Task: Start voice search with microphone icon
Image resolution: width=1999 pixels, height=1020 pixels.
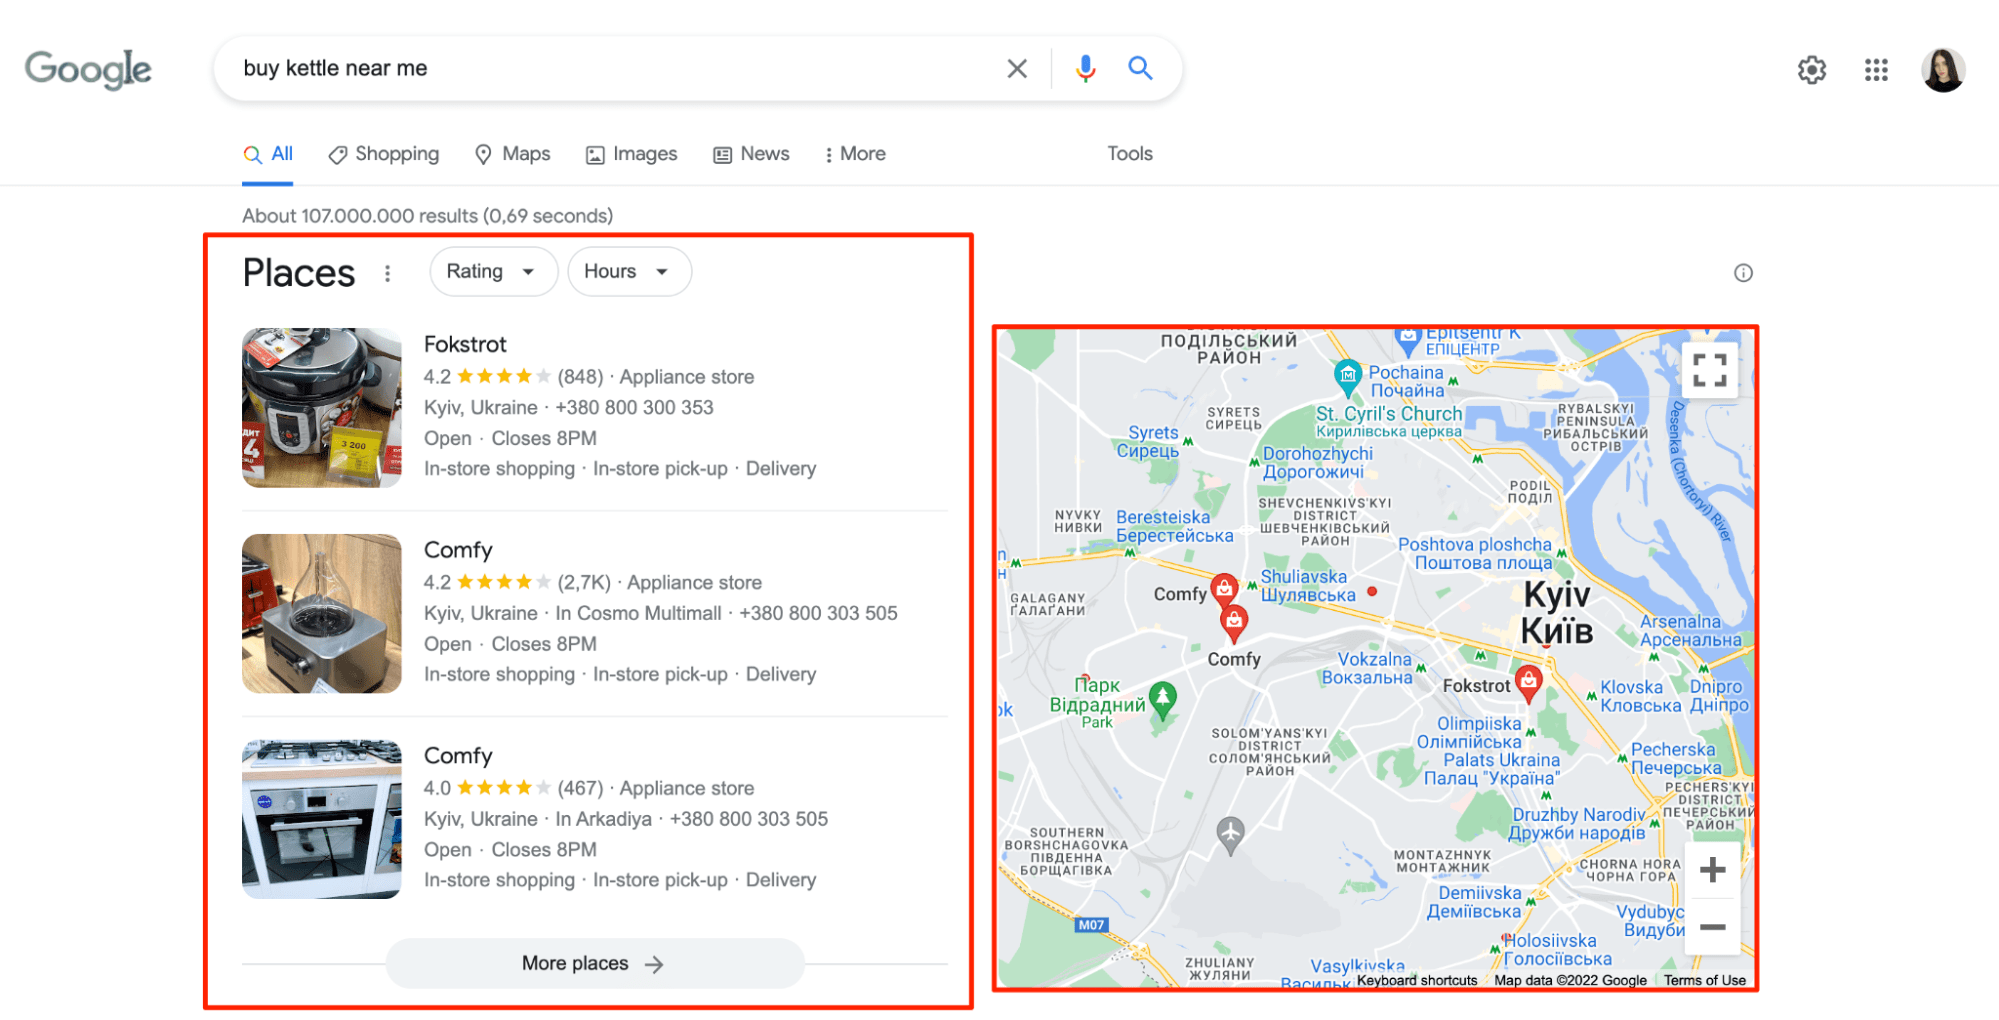Action: [1085, 68]
